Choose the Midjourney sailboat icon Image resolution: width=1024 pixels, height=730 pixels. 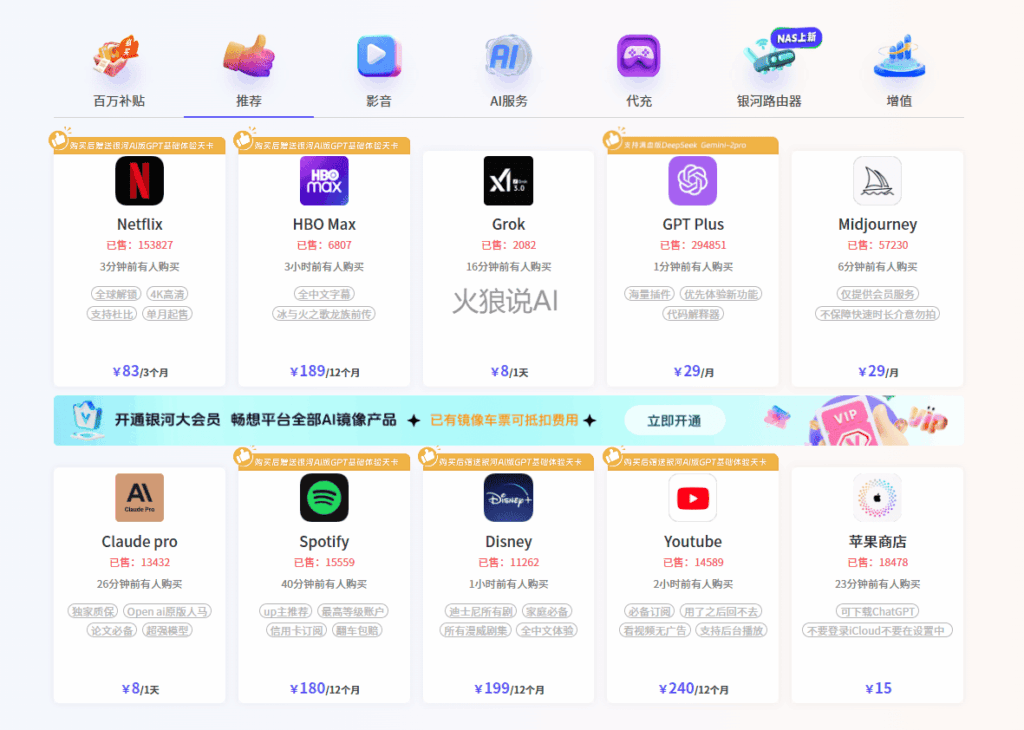[x=877, y=181]
